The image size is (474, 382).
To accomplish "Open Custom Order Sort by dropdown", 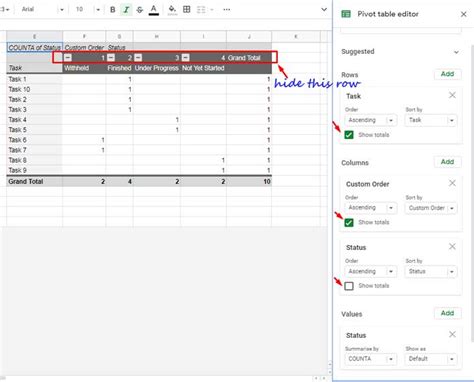I will (431, 208).
